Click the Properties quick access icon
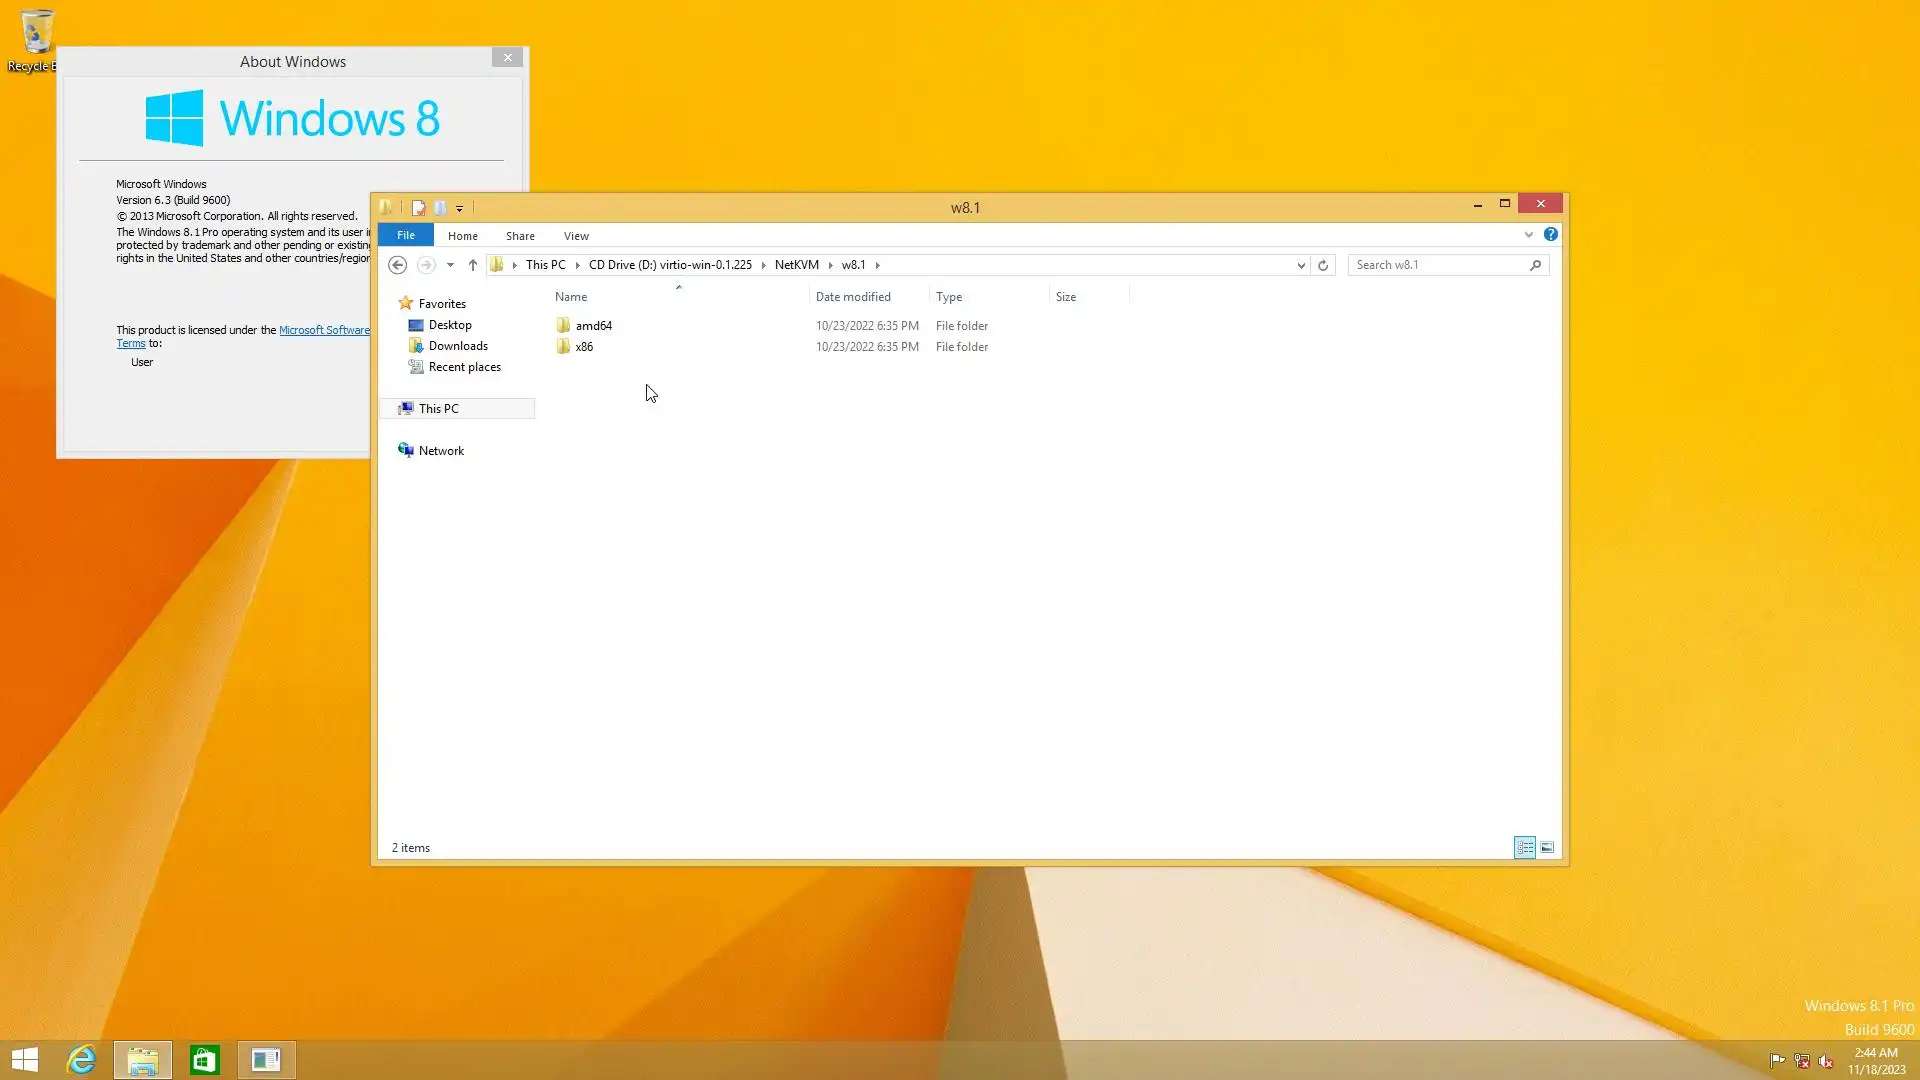 coord(418,208)
